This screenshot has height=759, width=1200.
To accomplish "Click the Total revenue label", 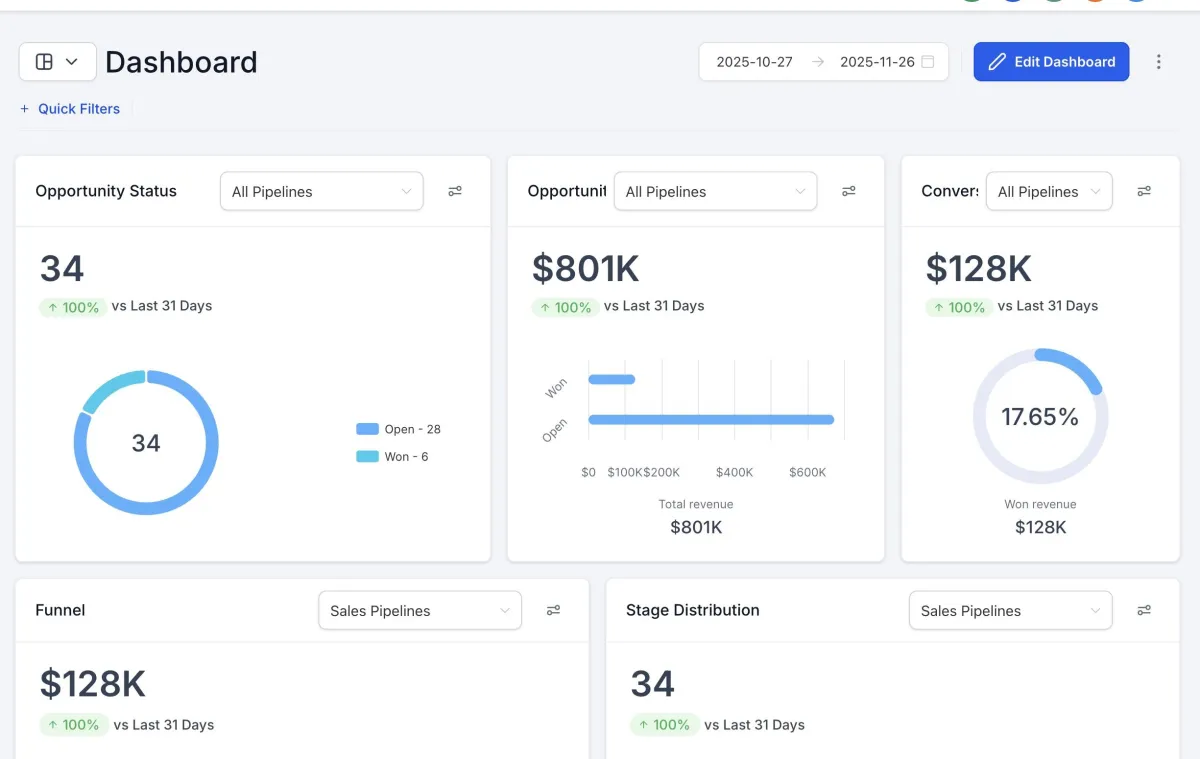I will click(696, 504).
